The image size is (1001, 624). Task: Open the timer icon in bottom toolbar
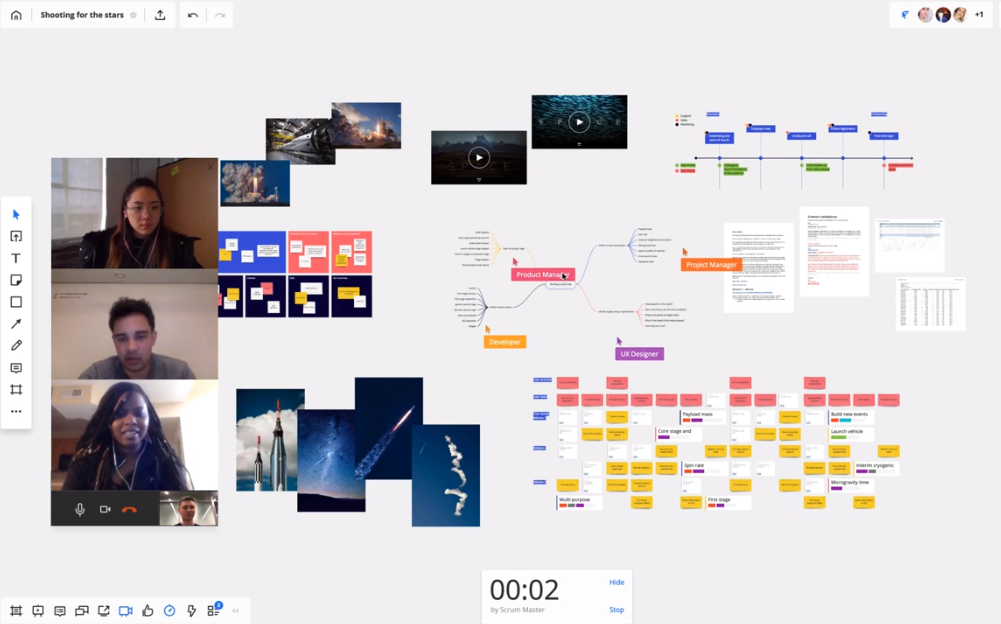tap(169, 611)
